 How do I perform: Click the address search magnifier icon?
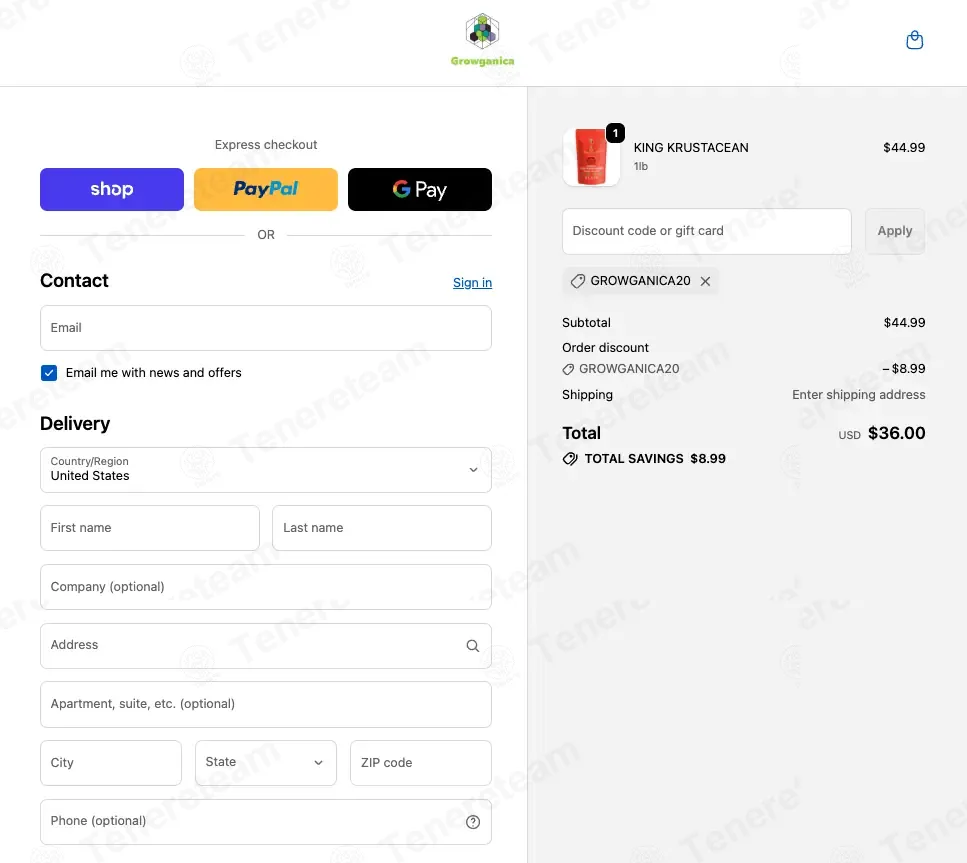point(472,646)
